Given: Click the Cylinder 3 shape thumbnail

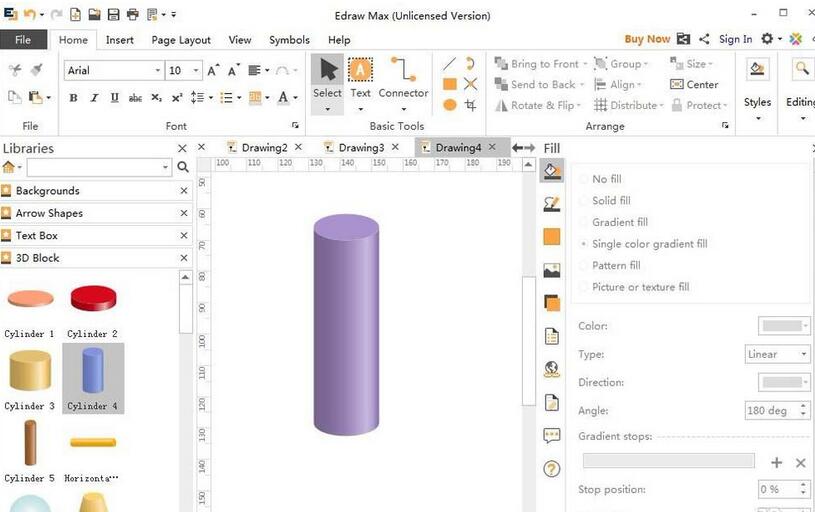Looking at the screenshot, I should [30, 371].
